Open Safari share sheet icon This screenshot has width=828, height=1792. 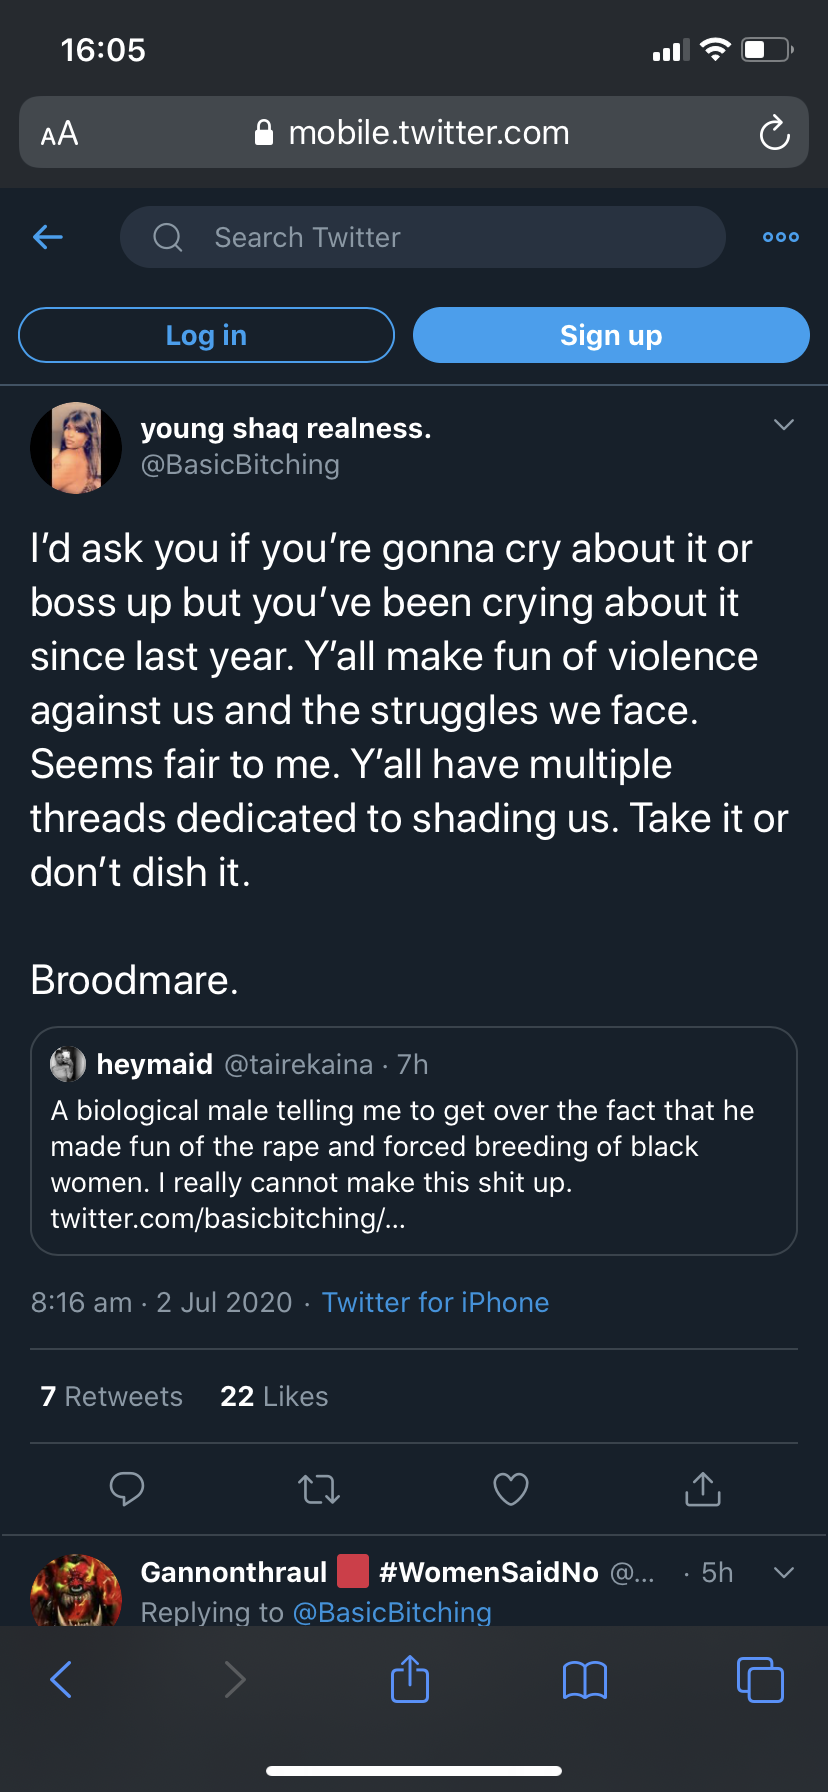(410, 1678)
